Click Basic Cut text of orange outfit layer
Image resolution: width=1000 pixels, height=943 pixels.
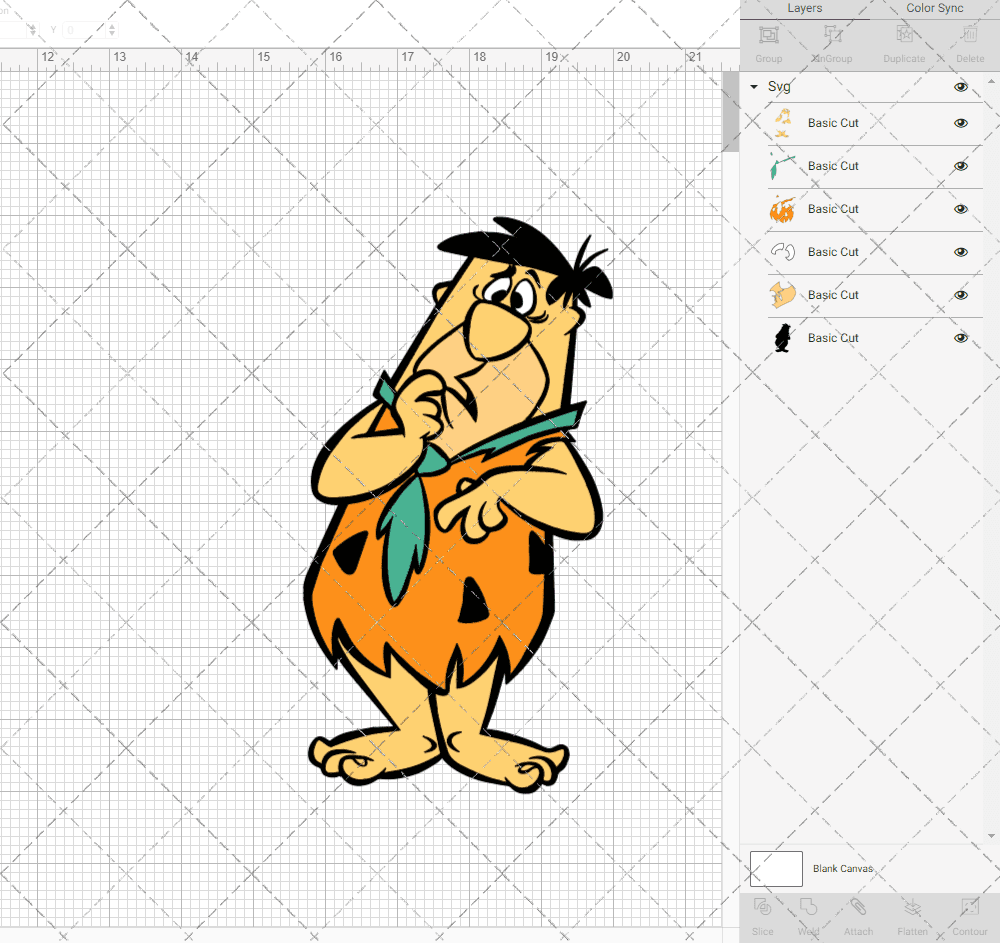[x=833, y=209]
